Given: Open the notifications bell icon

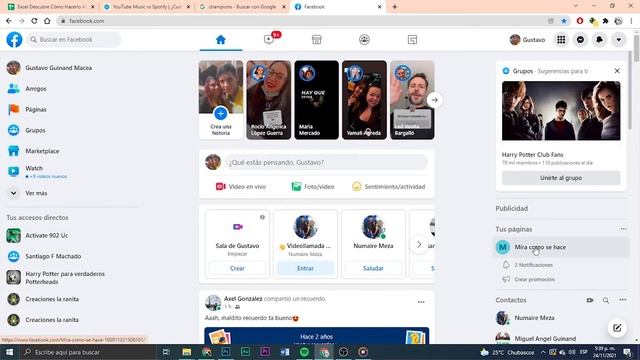Looking at the screenshot, I should pos(600,40).
